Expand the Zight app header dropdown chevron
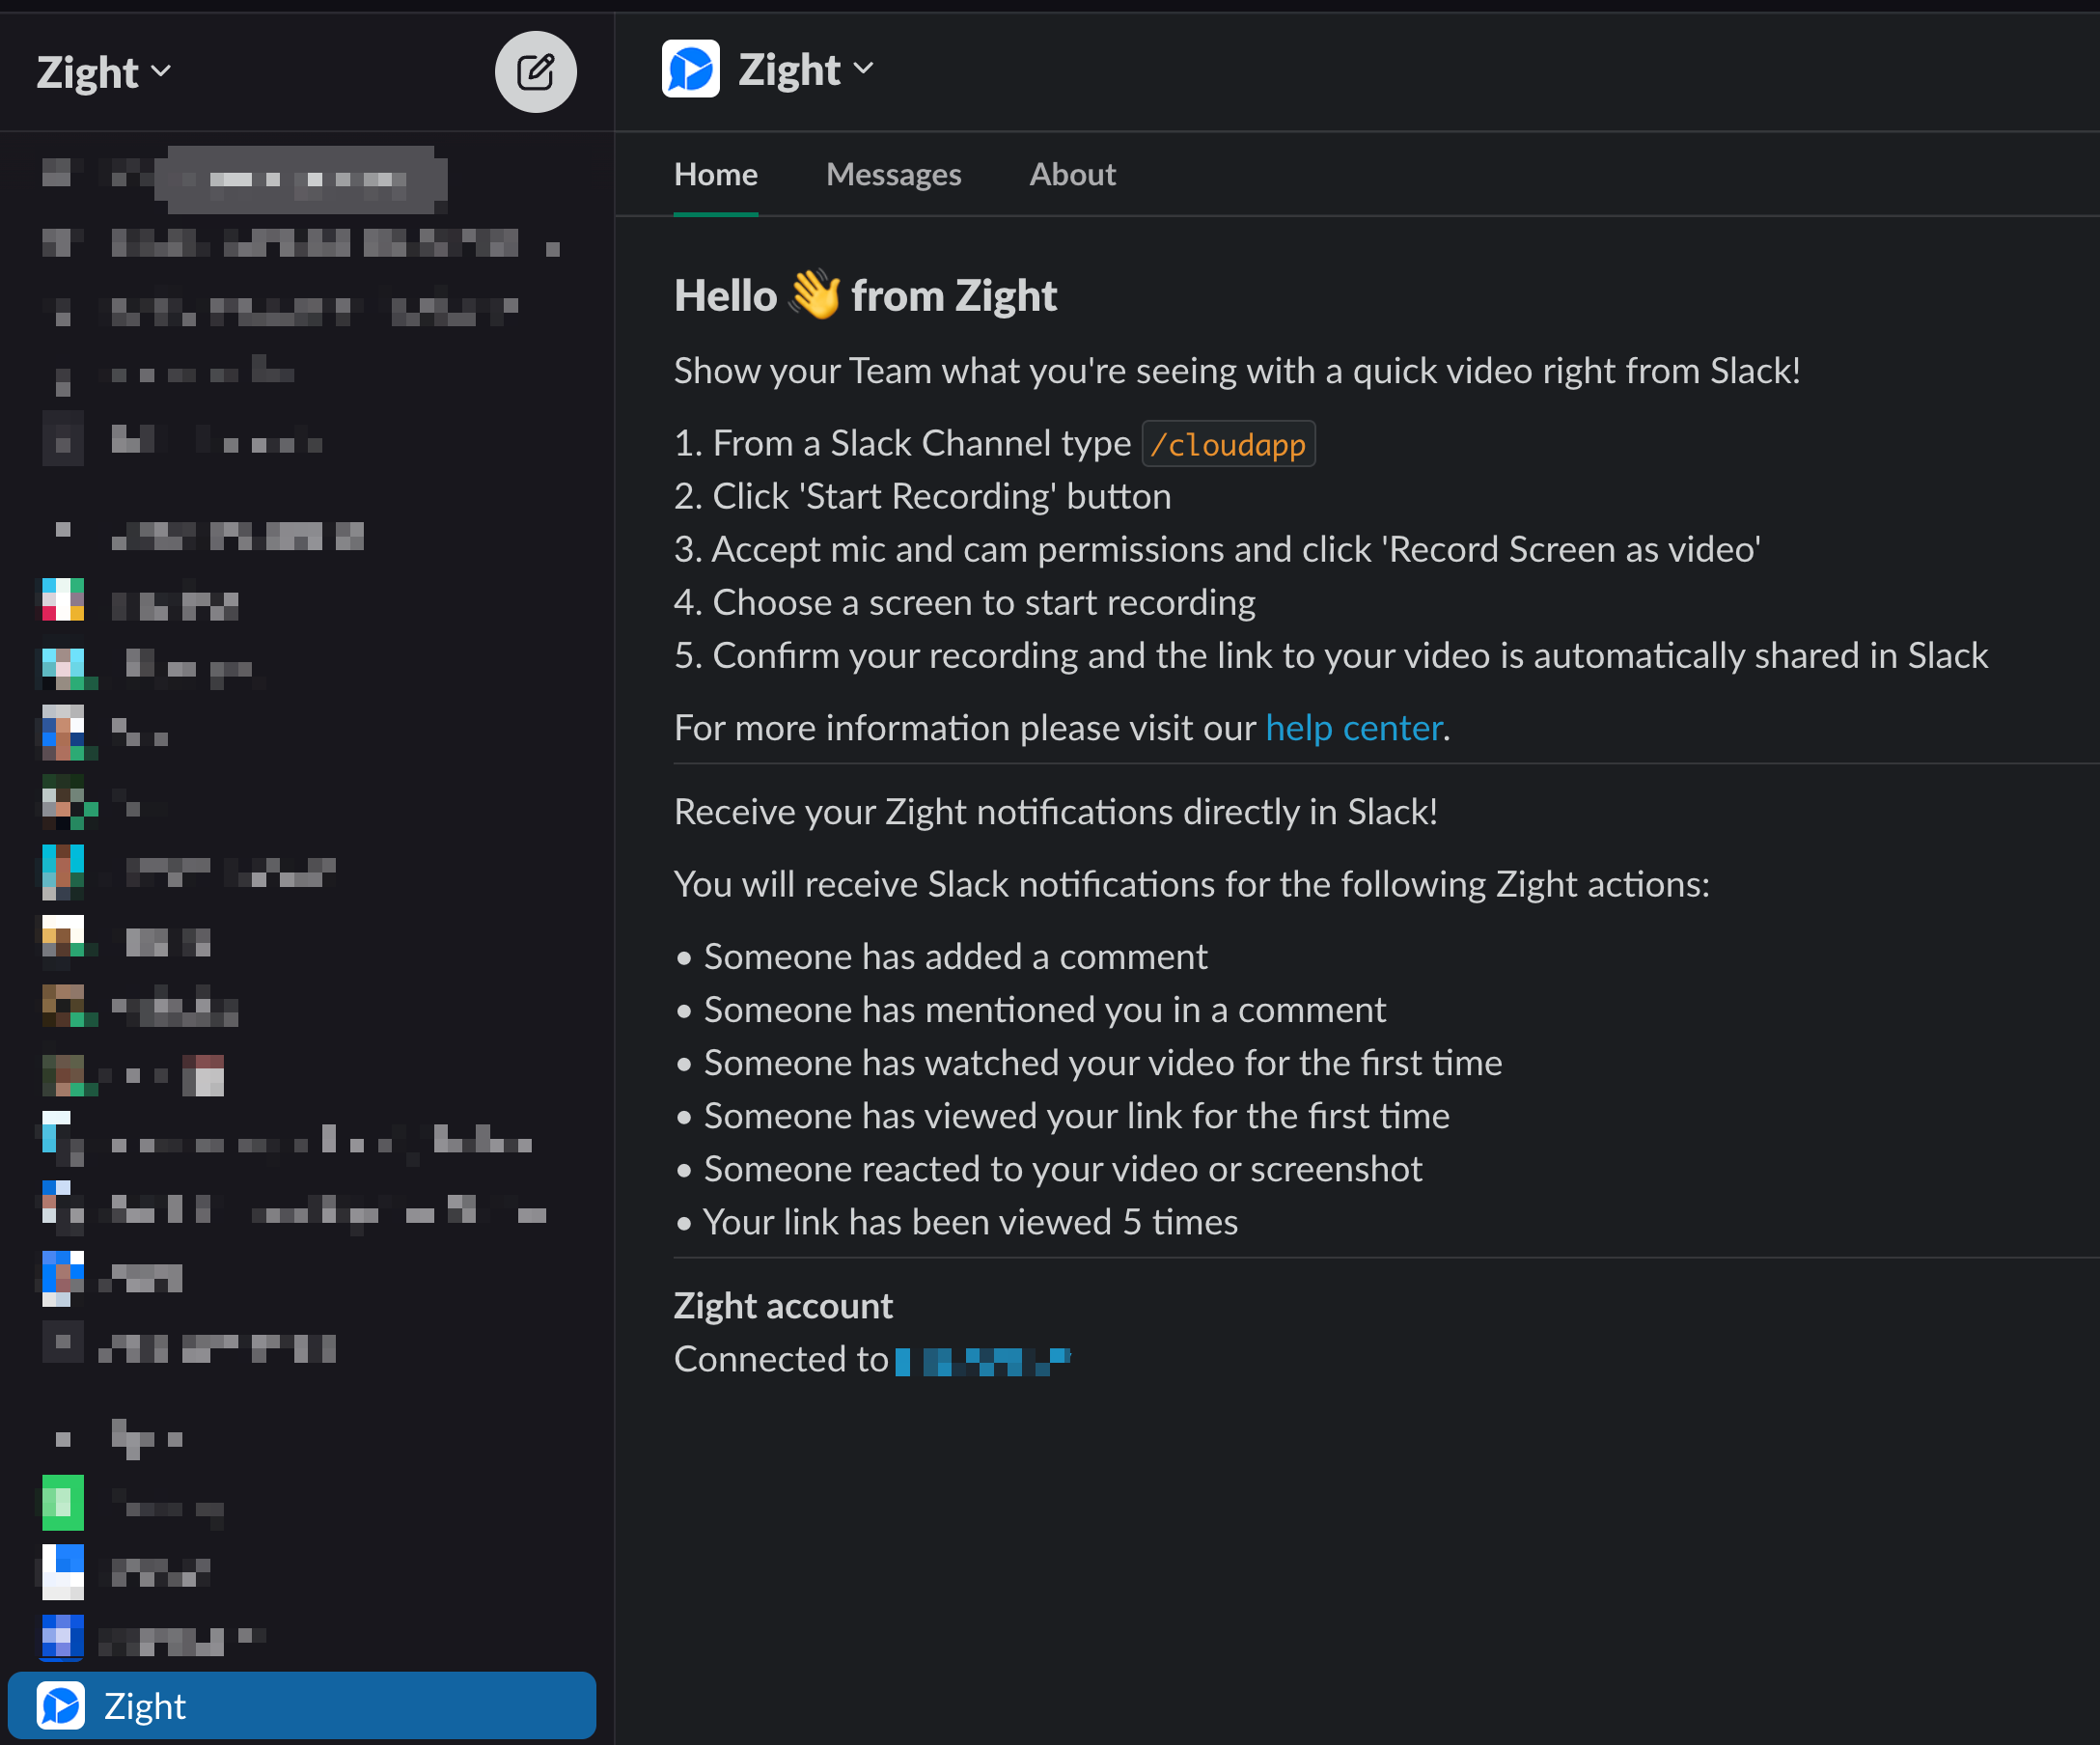This screenshot has height=1745, width=2100. (864, 69)
